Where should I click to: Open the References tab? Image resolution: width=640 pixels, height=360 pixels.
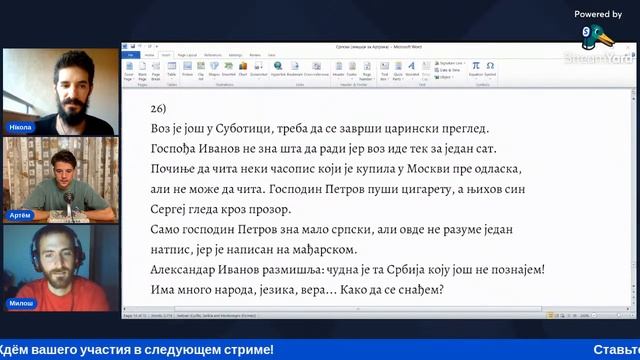click(x=213, y=55)
